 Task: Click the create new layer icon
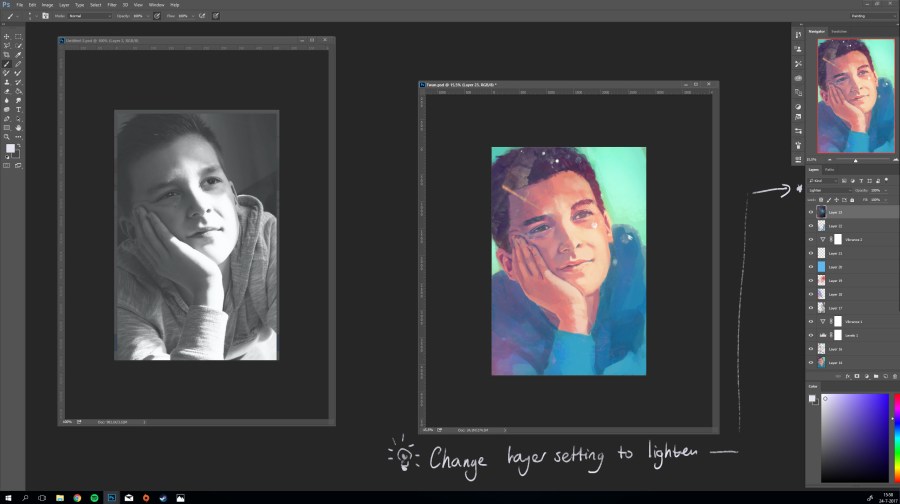(x=884, y=376)
